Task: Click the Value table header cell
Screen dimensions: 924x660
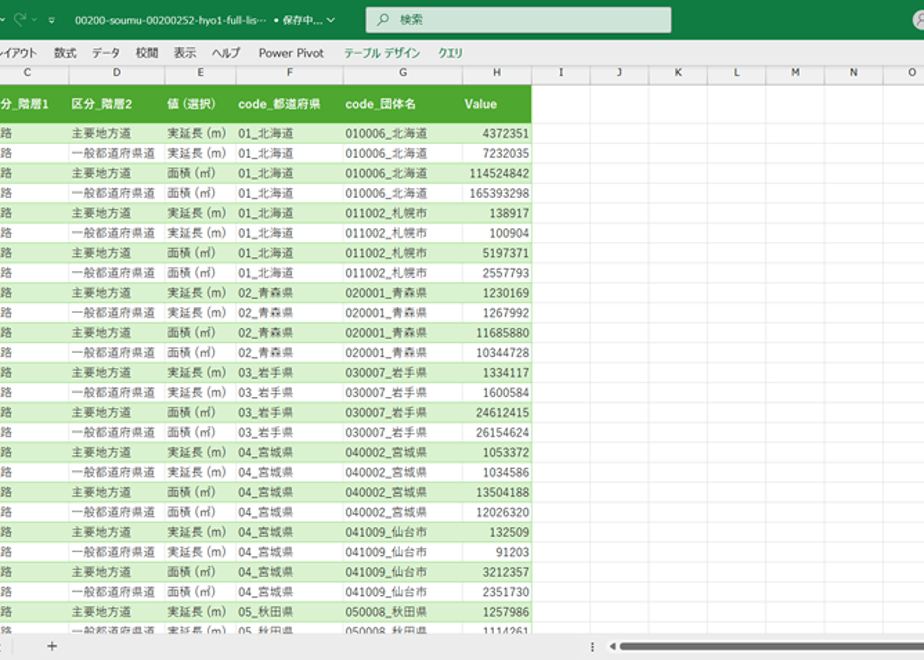Action: pos(497,104)
